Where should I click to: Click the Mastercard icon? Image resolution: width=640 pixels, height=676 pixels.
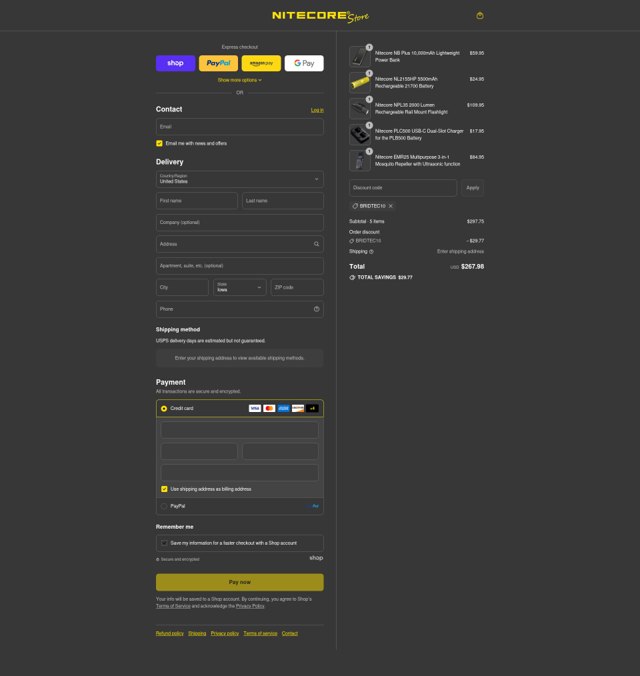click(x=269, y=408)
